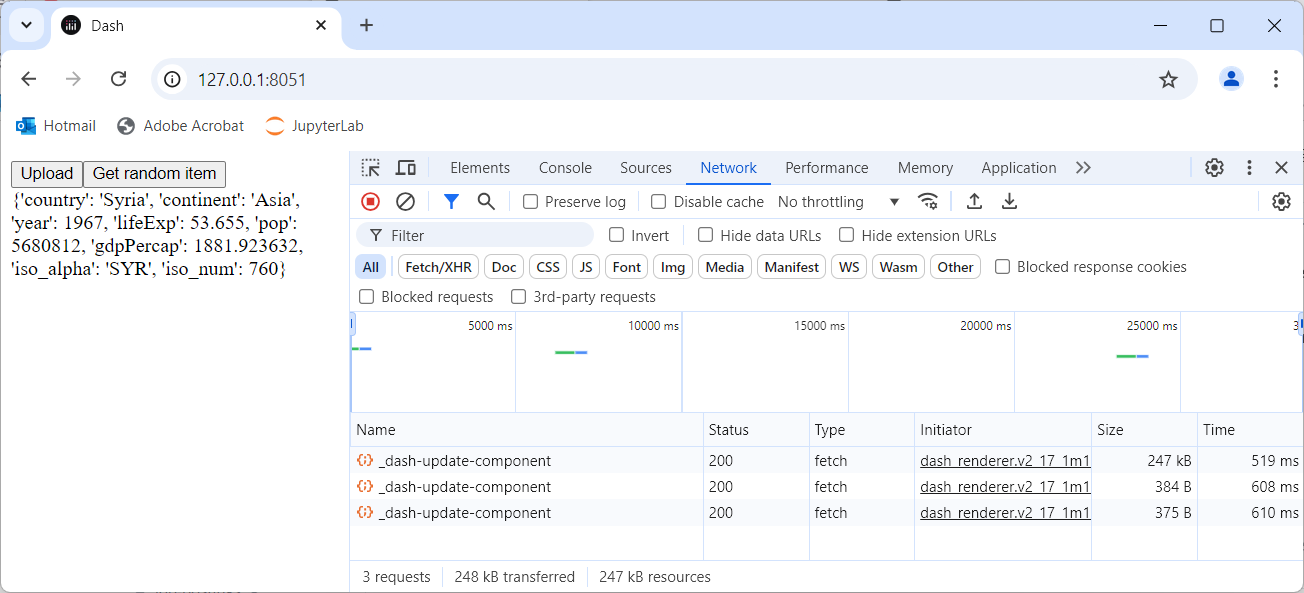Expand more DevTools tabs chevron
The width and height of the screenshot is (1304, 593).
tap(1083, 168)
